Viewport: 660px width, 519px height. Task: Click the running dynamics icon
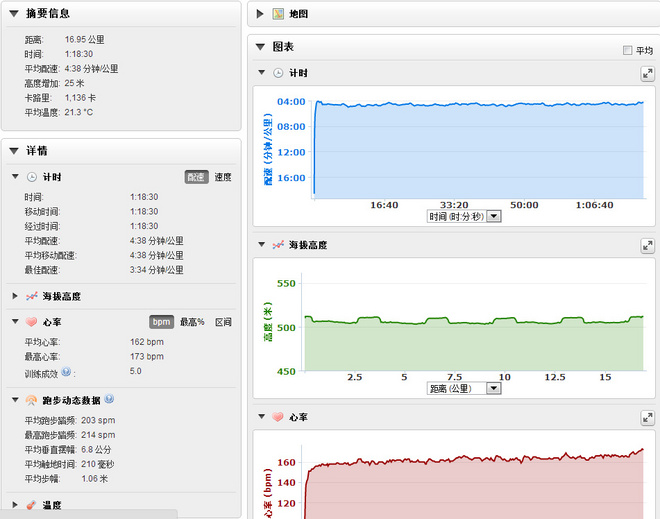click(31, 400)
